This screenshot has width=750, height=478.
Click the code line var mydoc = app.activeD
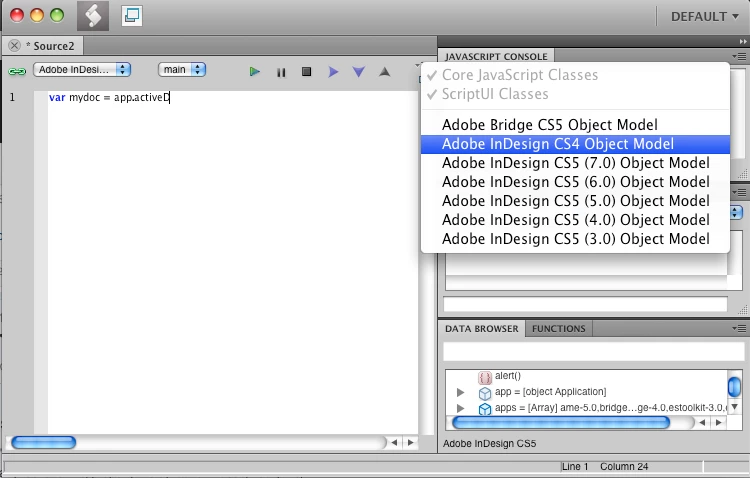pyautogui.click(x=110, y=98)
